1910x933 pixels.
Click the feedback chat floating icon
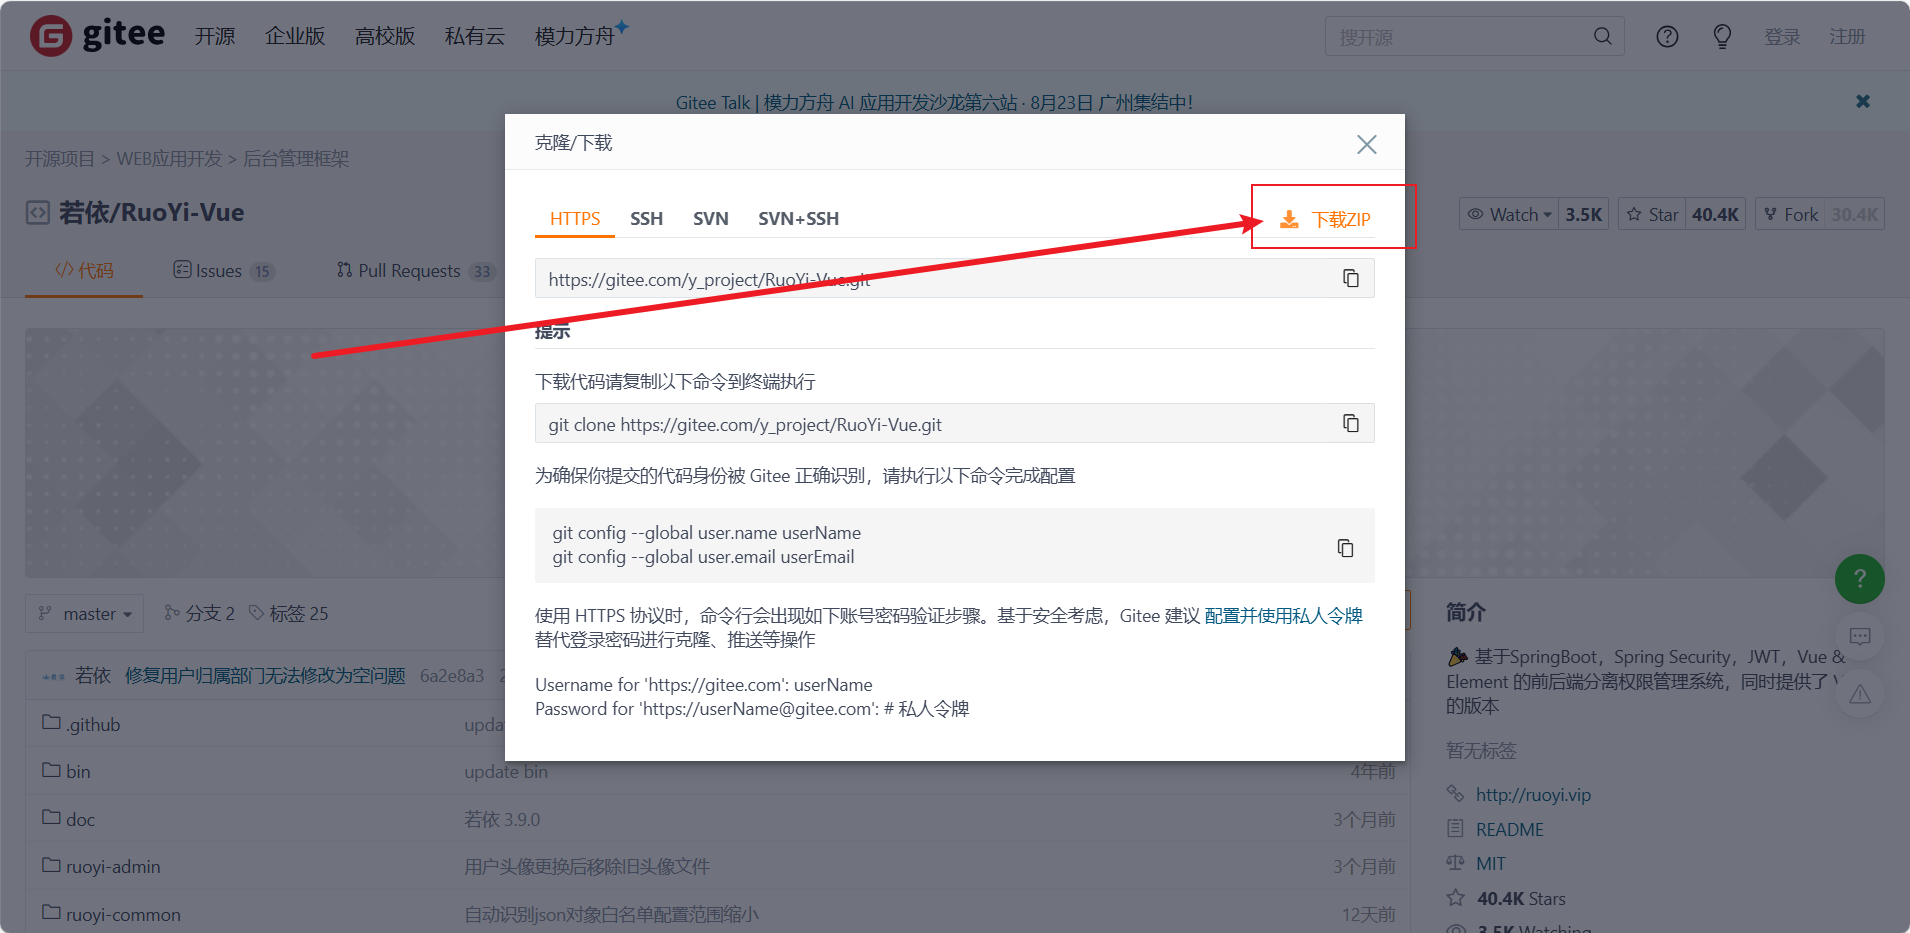click(1859, 636)
